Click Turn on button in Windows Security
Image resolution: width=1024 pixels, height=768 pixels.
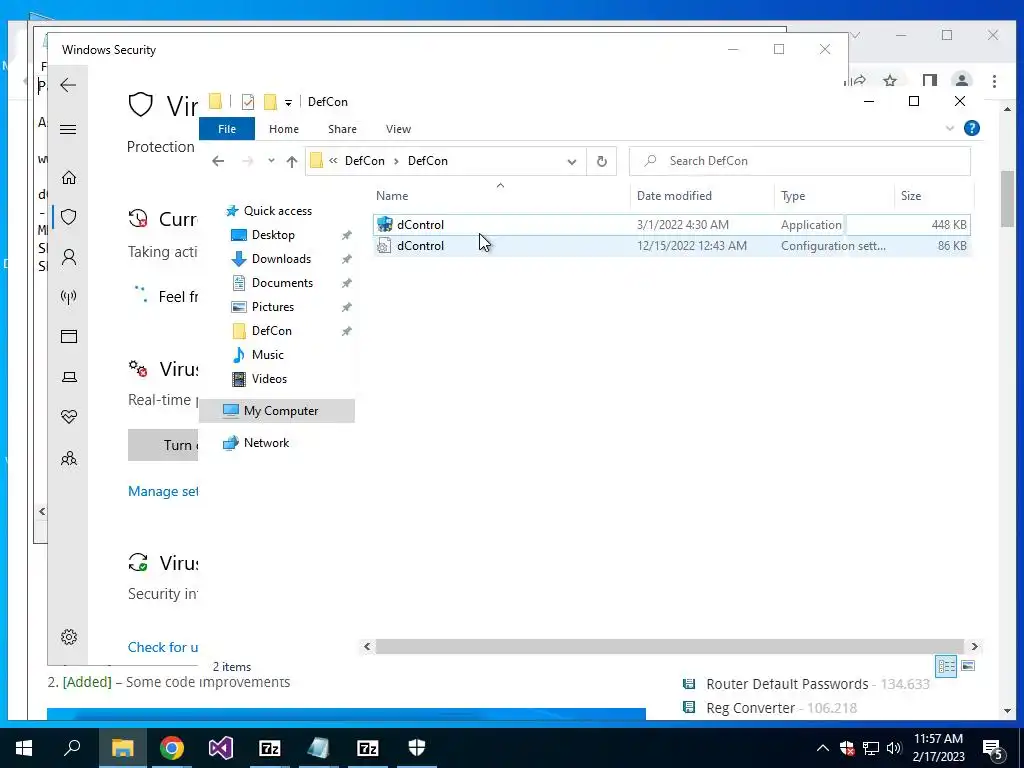coord(163,445)
